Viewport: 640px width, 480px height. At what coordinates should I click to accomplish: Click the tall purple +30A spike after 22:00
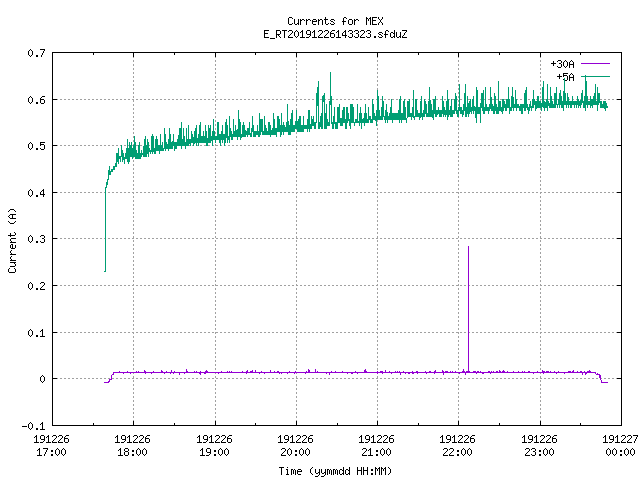click(x=468, y=309)
